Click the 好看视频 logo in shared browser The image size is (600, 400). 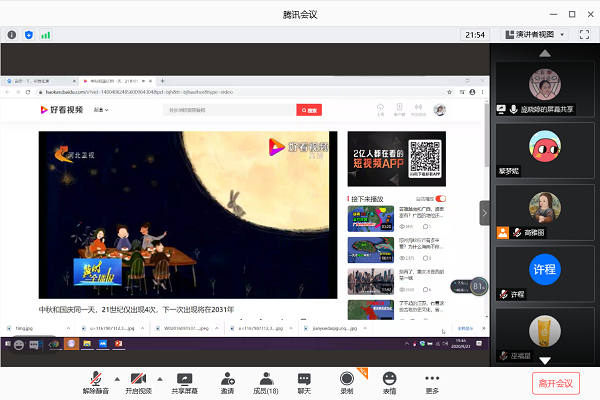point(62,110)
